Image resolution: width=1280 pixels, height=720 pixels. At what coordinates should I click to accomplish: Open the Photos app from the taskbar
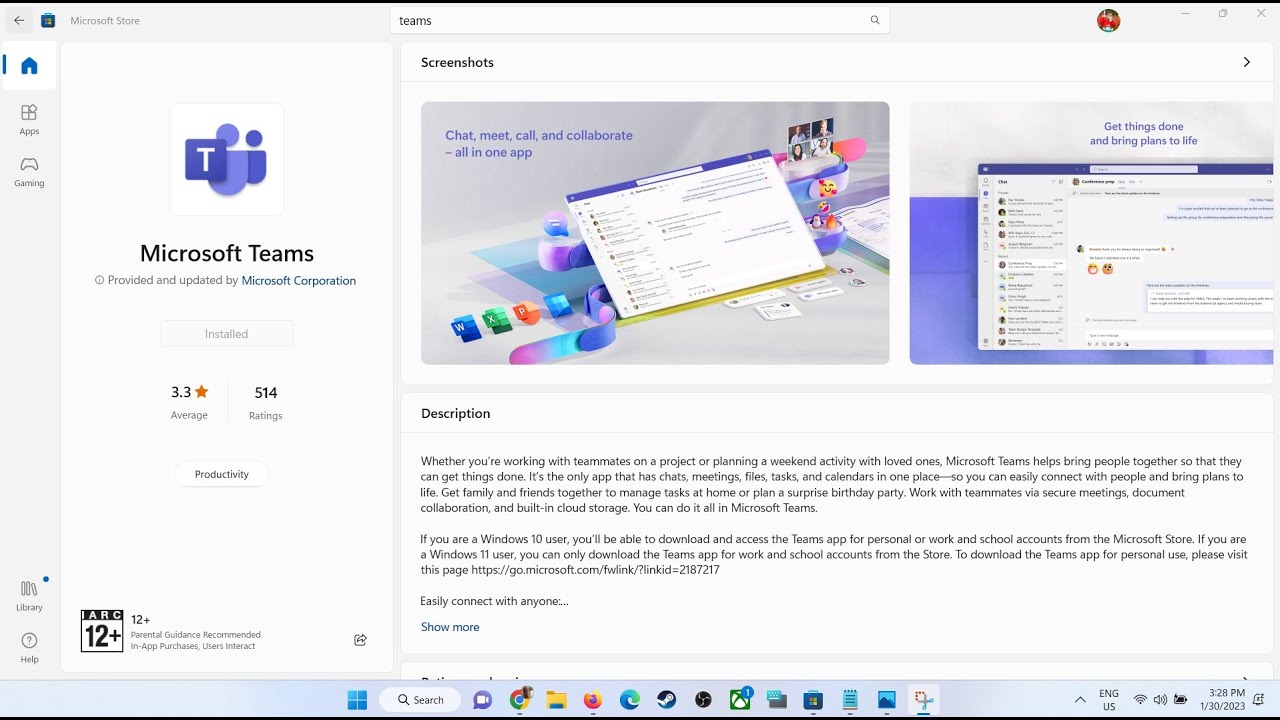point(886,700)
